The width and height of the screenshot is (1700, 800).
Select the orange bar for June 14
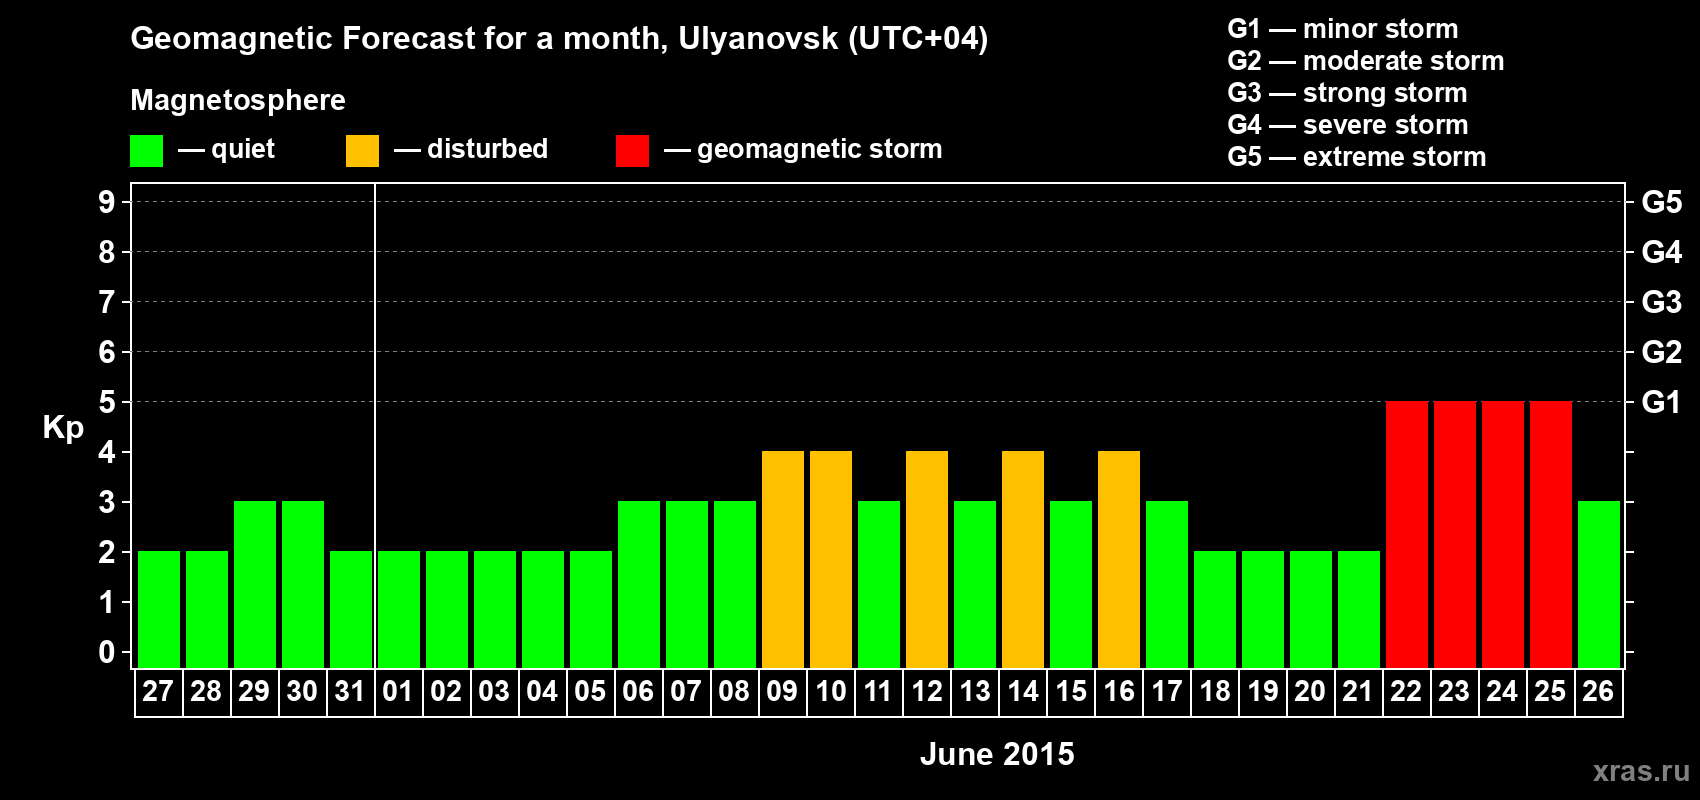(1023, 559)
